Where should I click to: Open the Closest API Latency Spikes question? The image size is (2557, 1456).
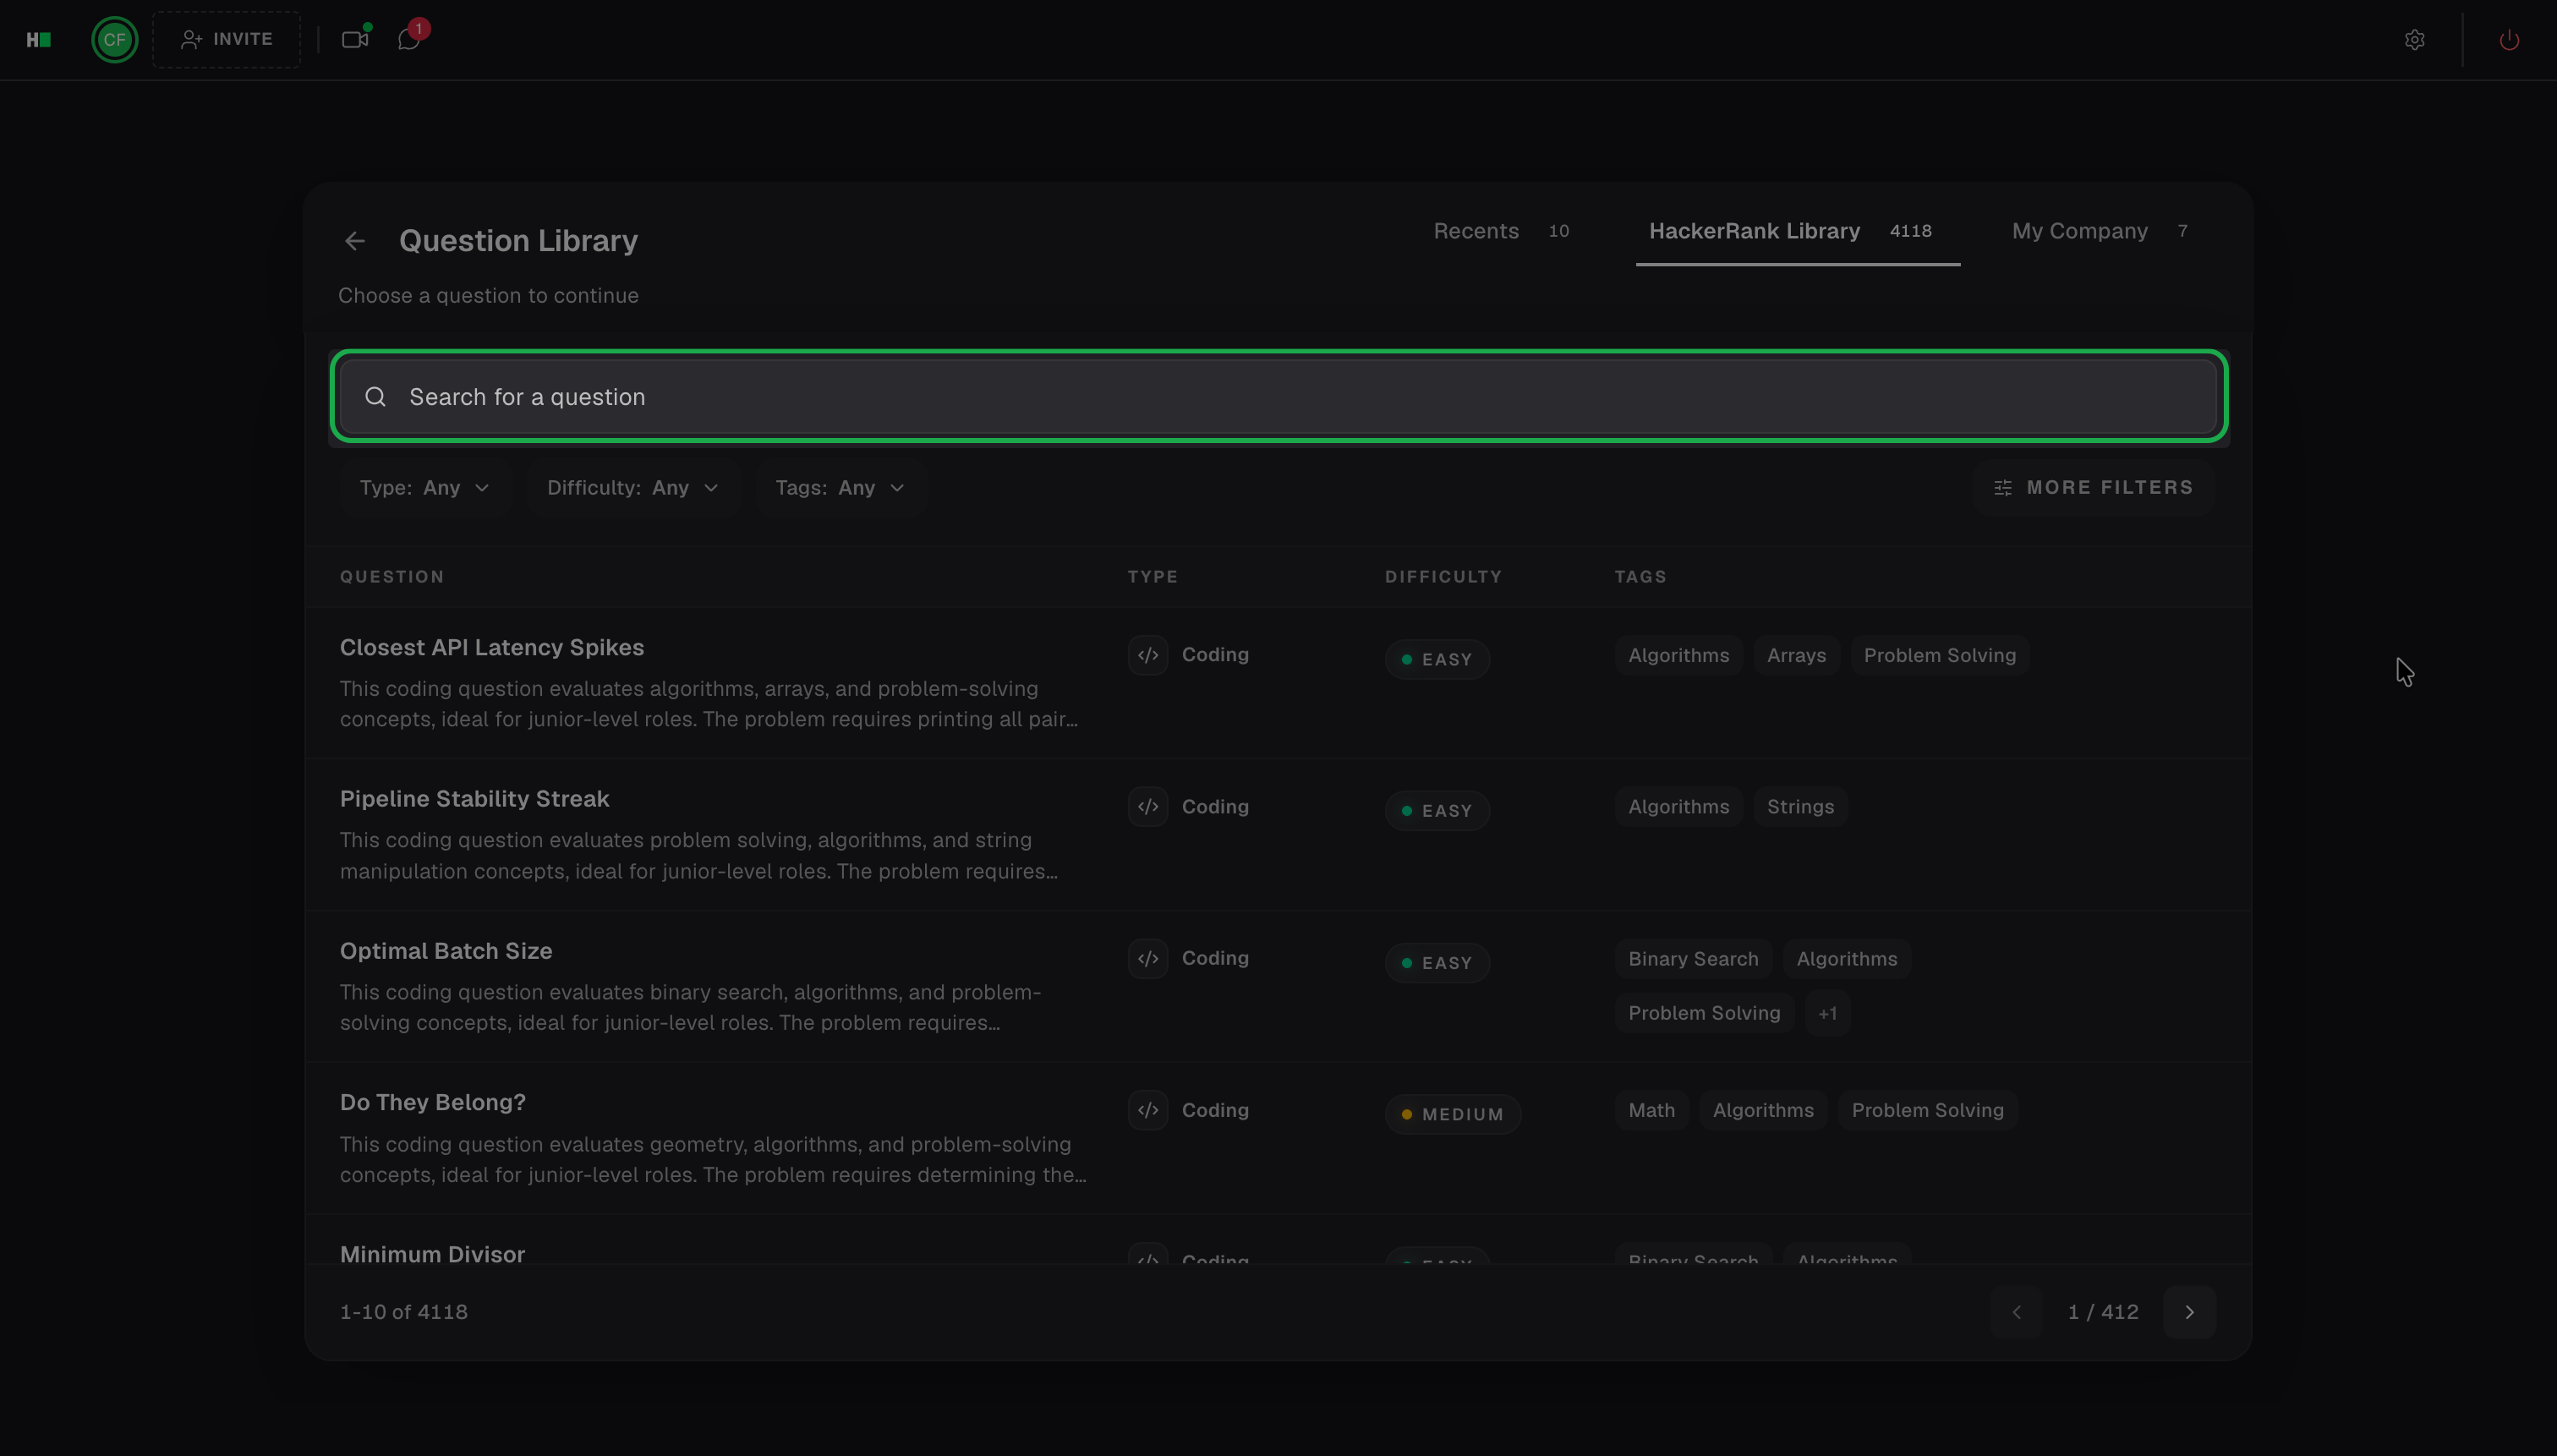click(492, 647)
